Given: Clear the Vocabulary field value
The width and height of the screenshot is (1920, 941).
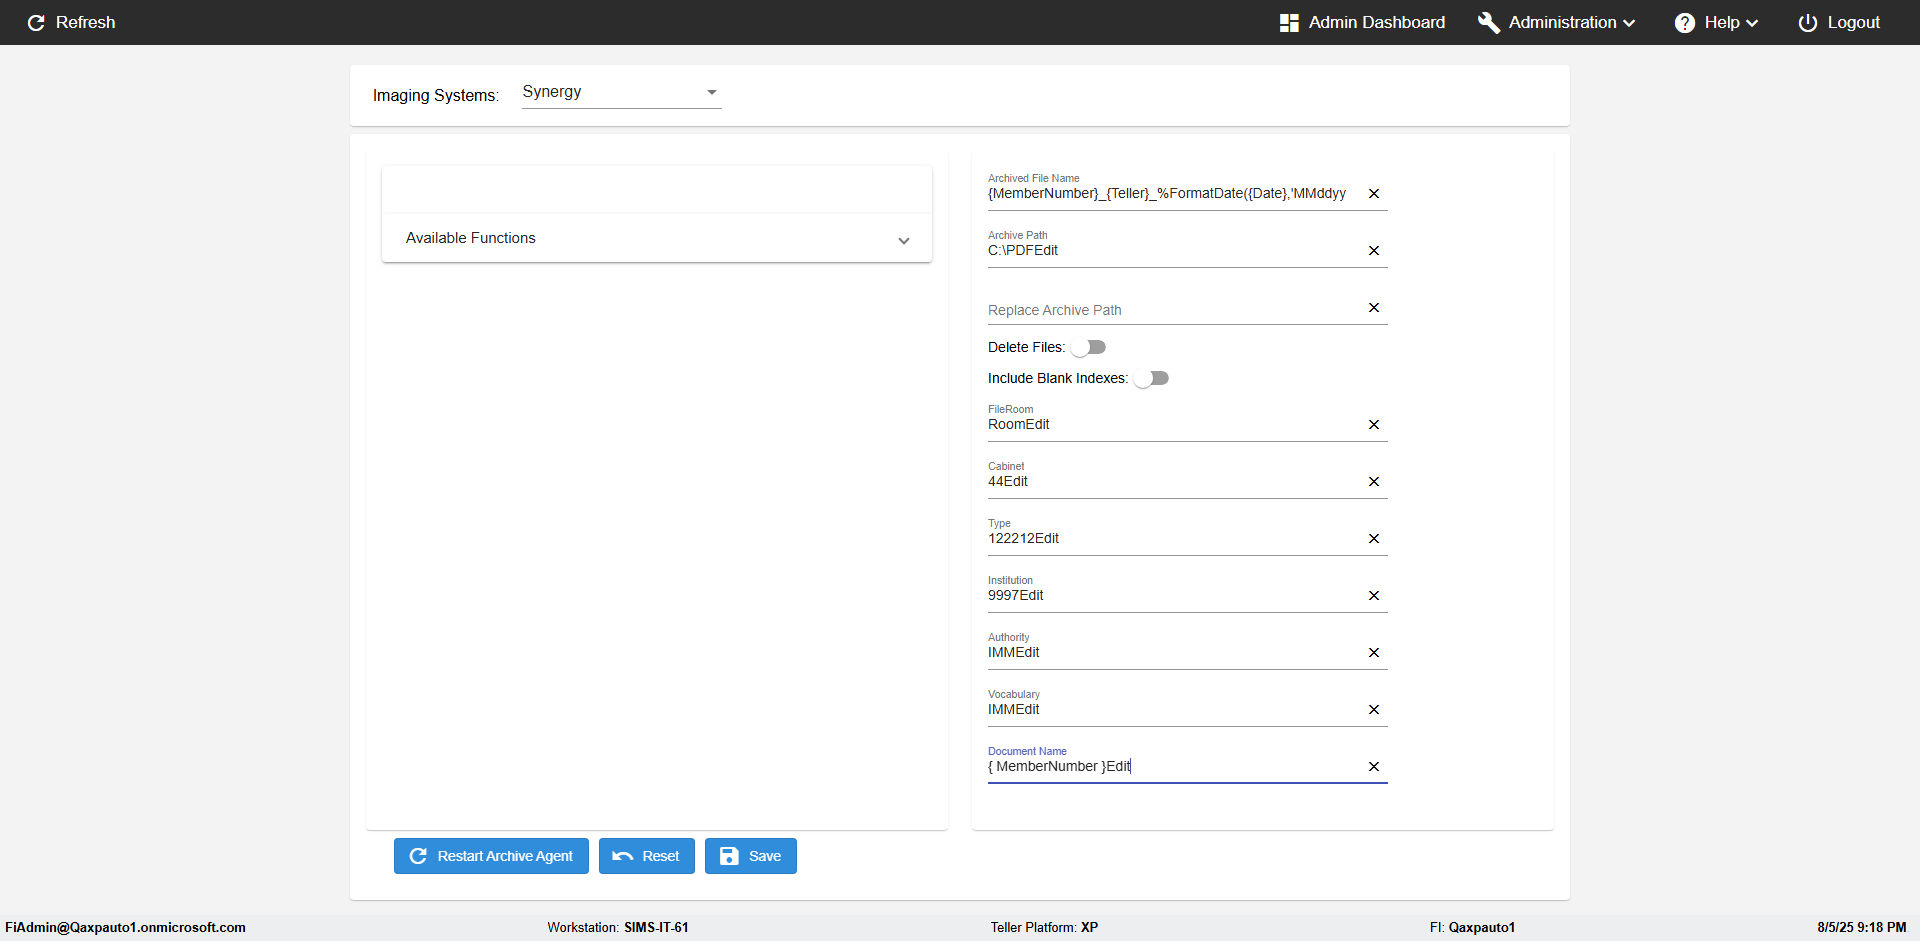Looking at the screenshot, I should coord(1374,710).
